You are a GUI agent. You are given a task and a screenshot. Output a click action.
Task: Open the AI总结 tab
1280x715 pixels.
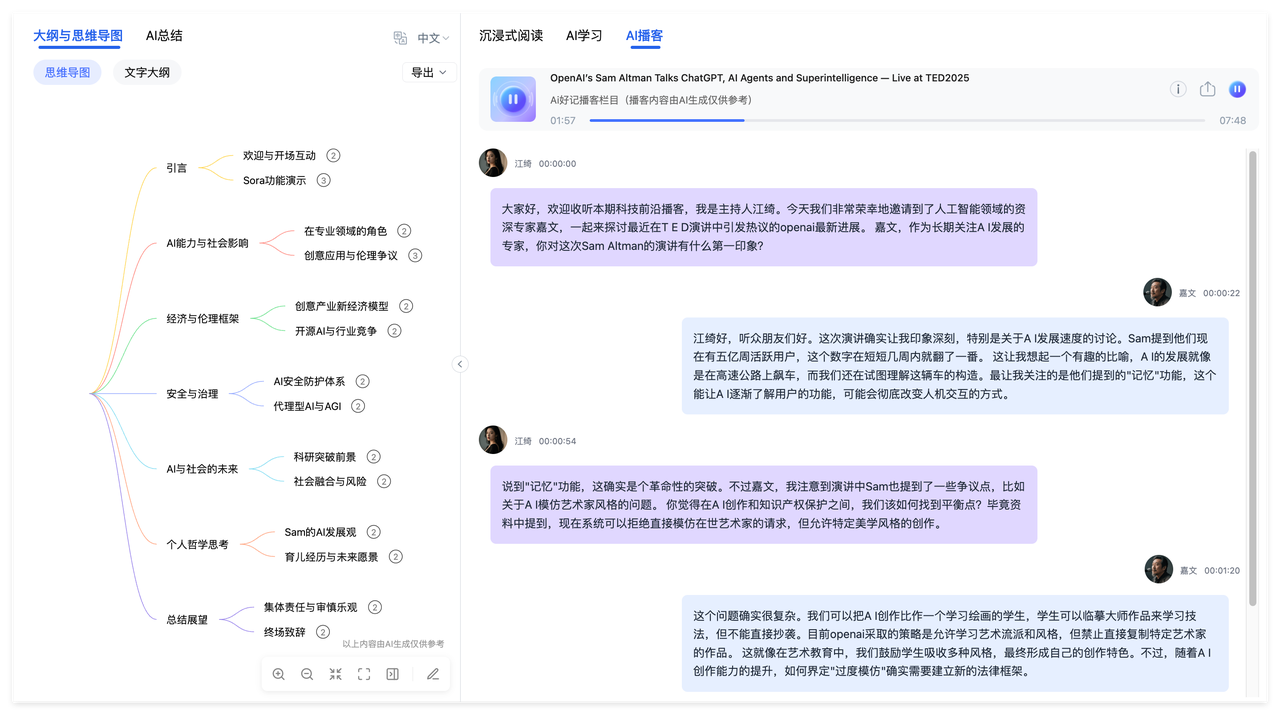[x=164, y=36]
